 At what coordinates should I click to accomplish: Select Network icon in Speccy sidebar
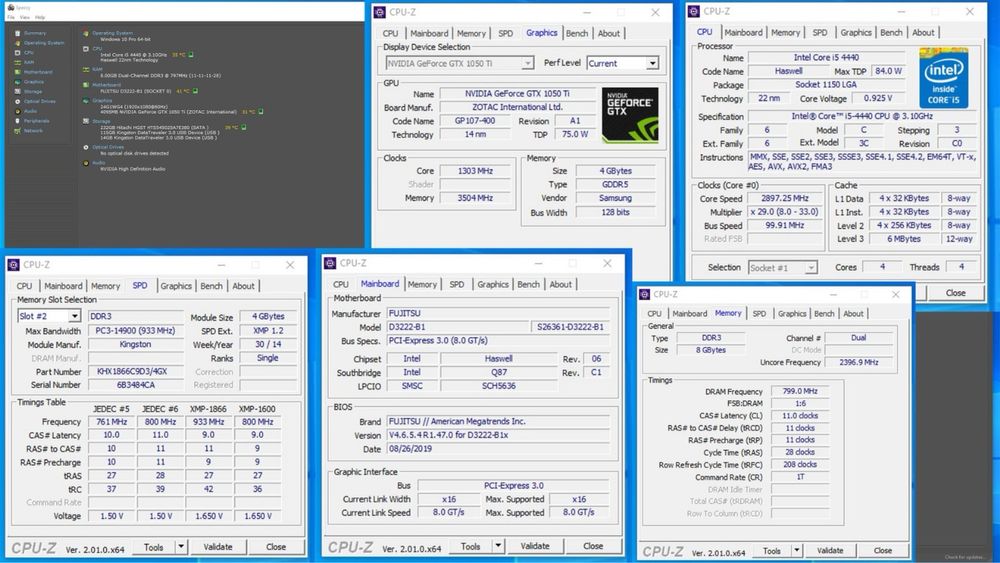click(x=17, y=131)
